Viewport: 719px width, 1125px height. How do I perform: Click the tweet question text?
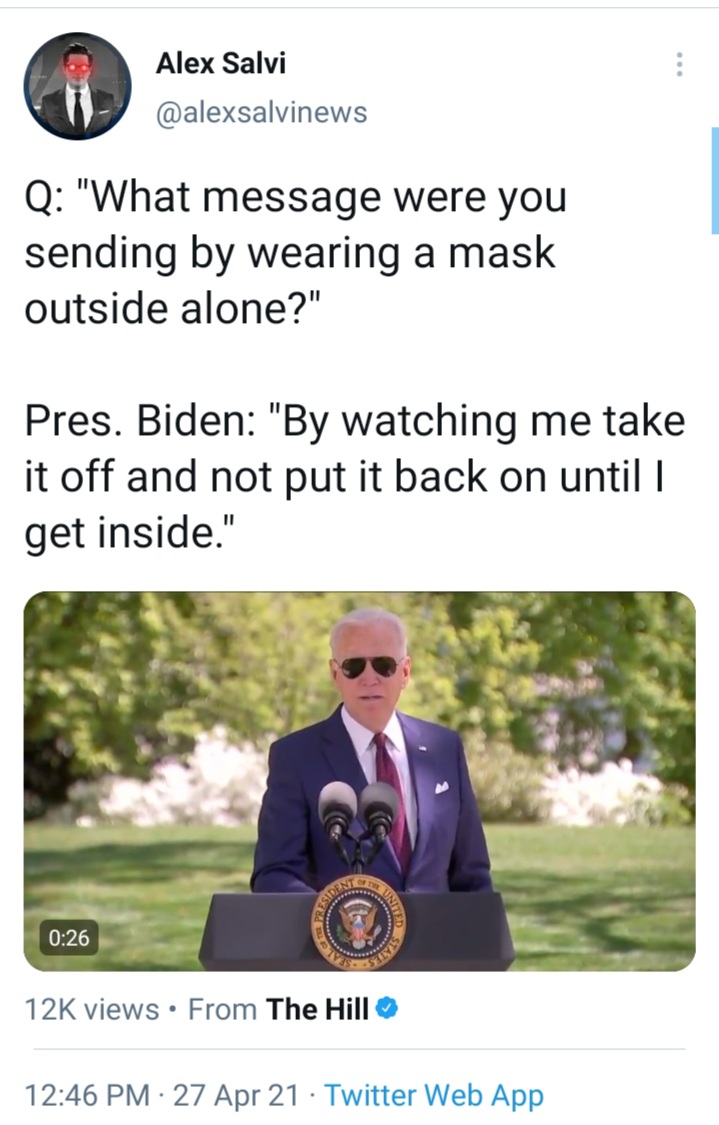296,253
